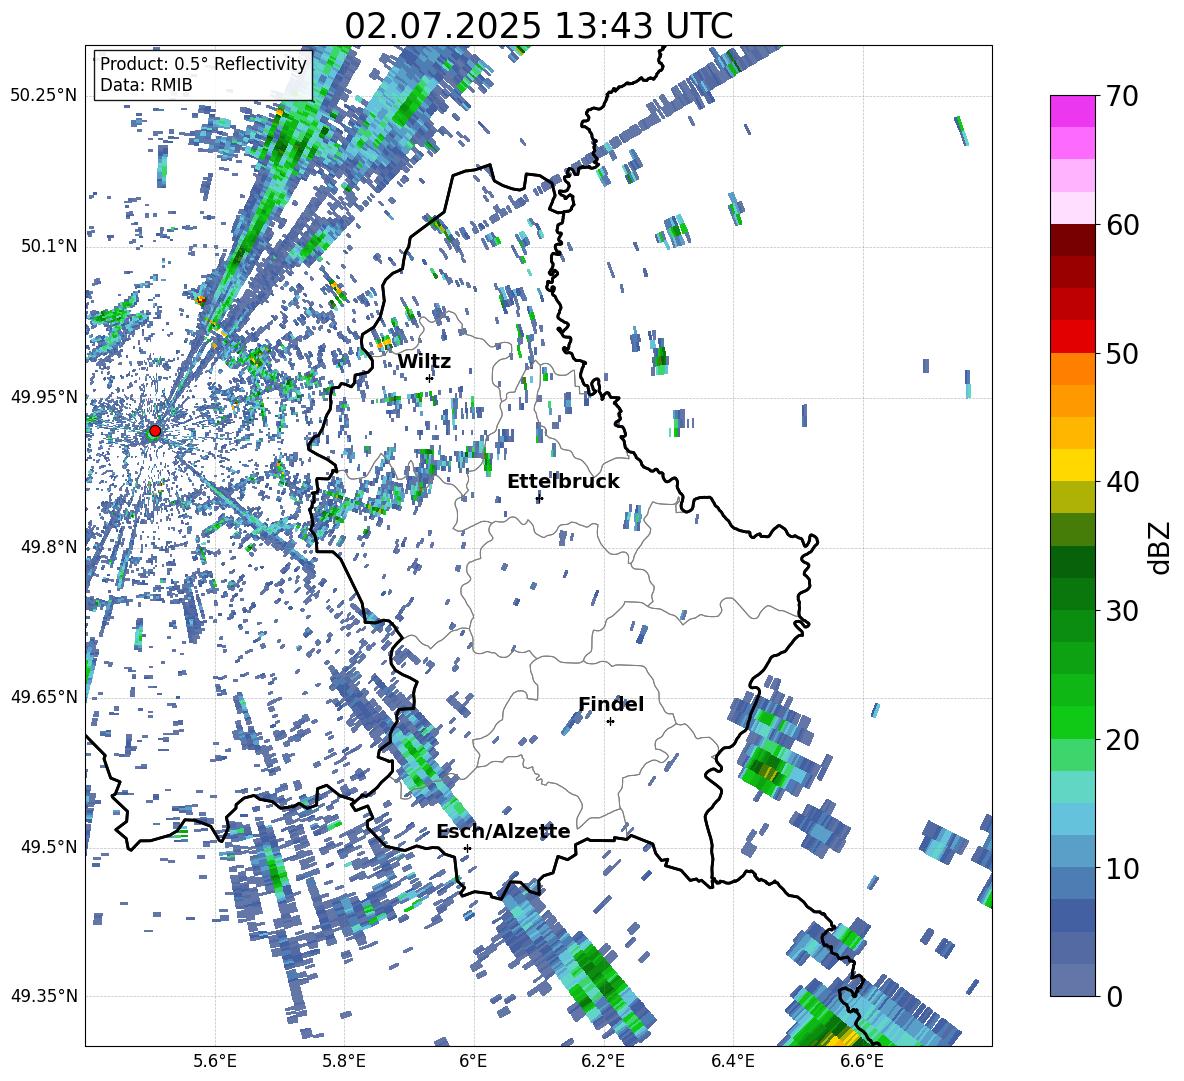
Task: Click the yellow colorbar segment just above the 40 tick
Action: click(1073, 465)
